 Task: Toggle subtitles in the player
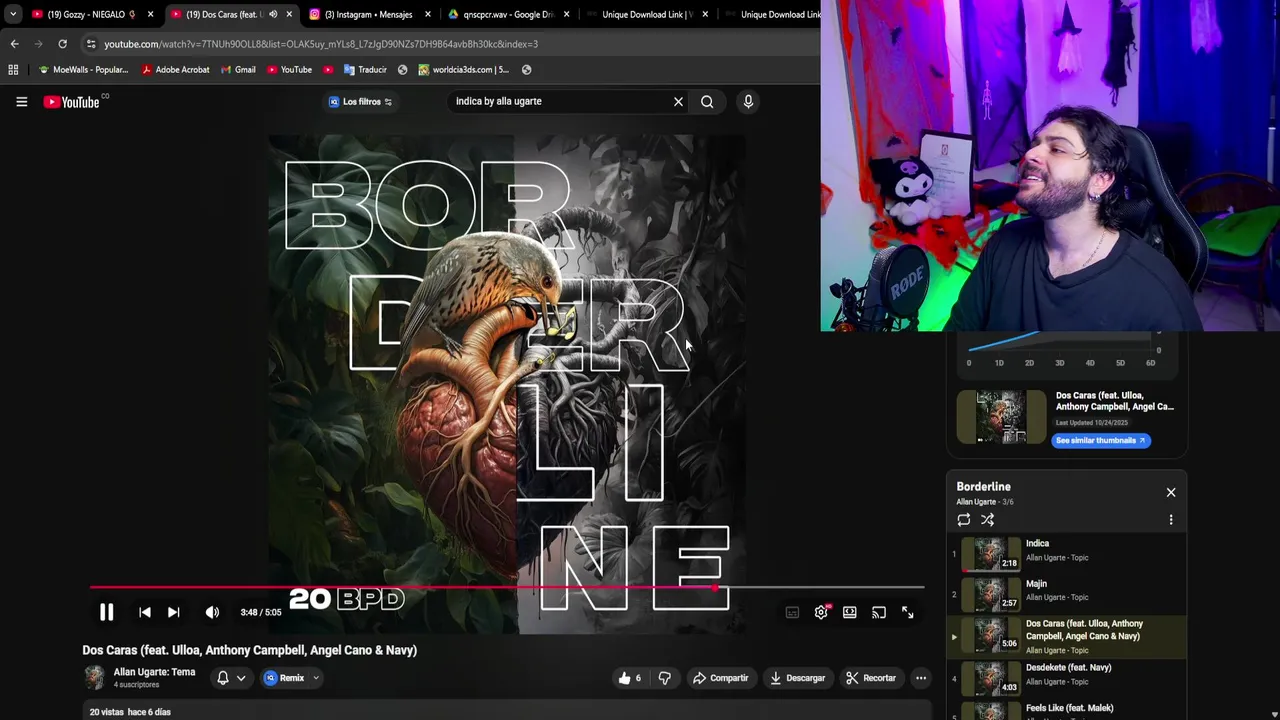pos(792,612)
